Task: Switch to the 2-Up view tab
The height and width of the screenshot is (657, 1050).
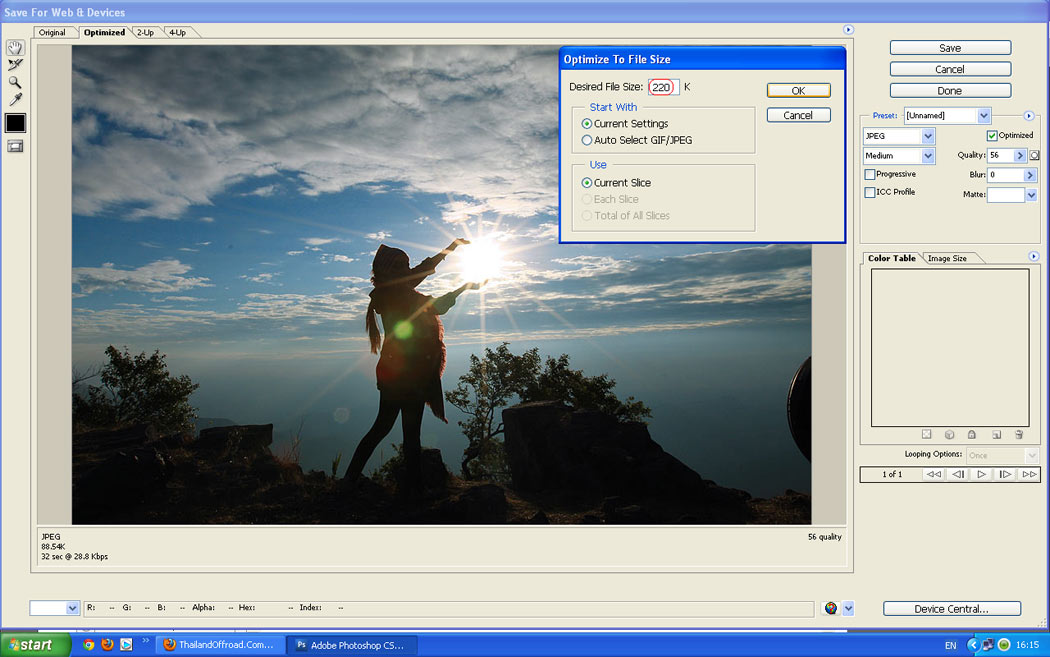Action: point(145,33)
